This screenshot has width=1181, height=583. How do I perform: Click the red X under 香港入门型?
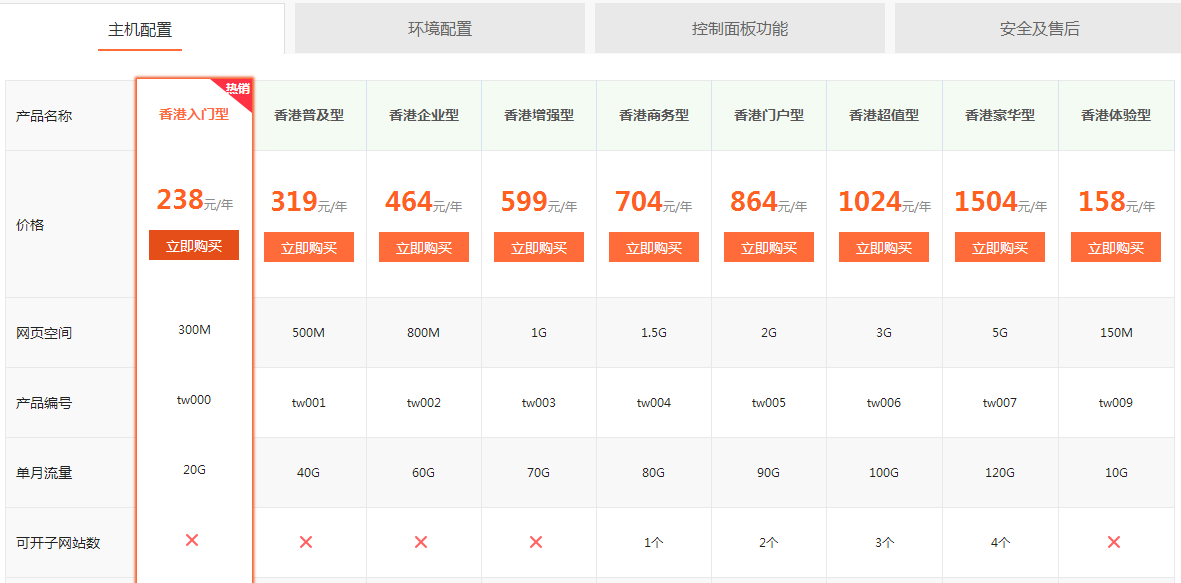click(192, 540)
